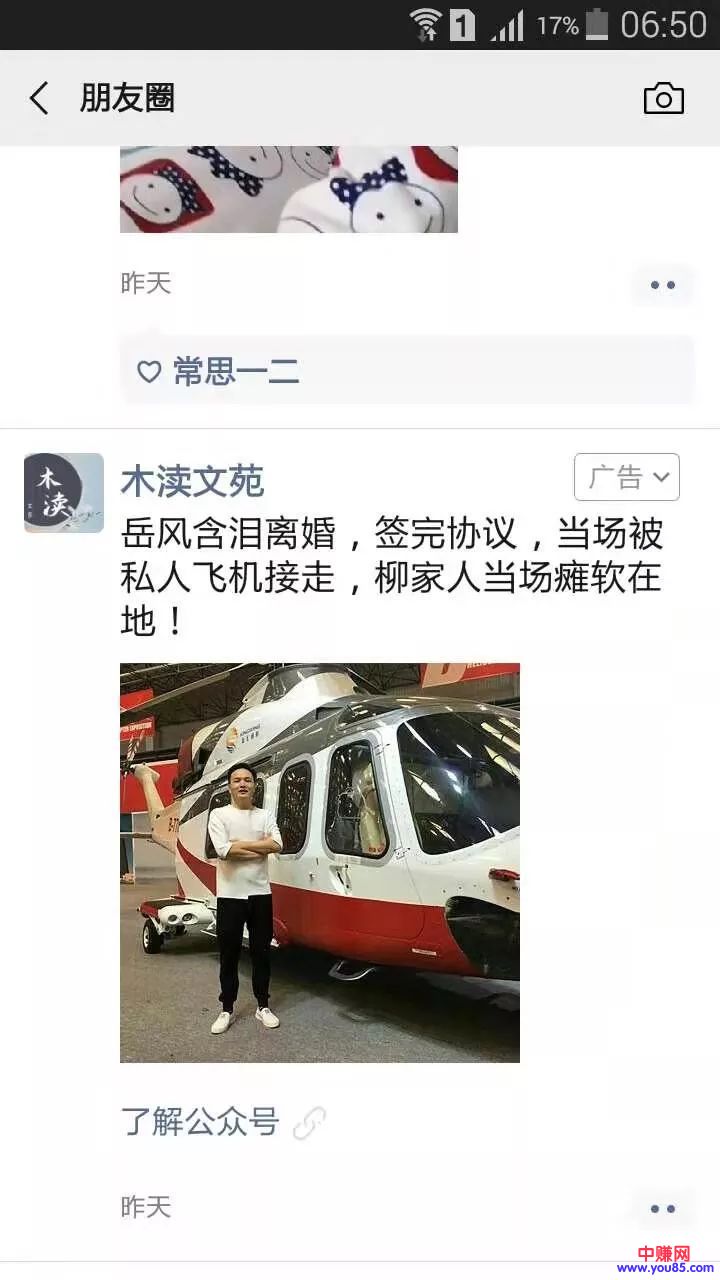Open the helicopter photo in the ad
The height and width of the screenshot is (1280, 720).
click(320, 862)
